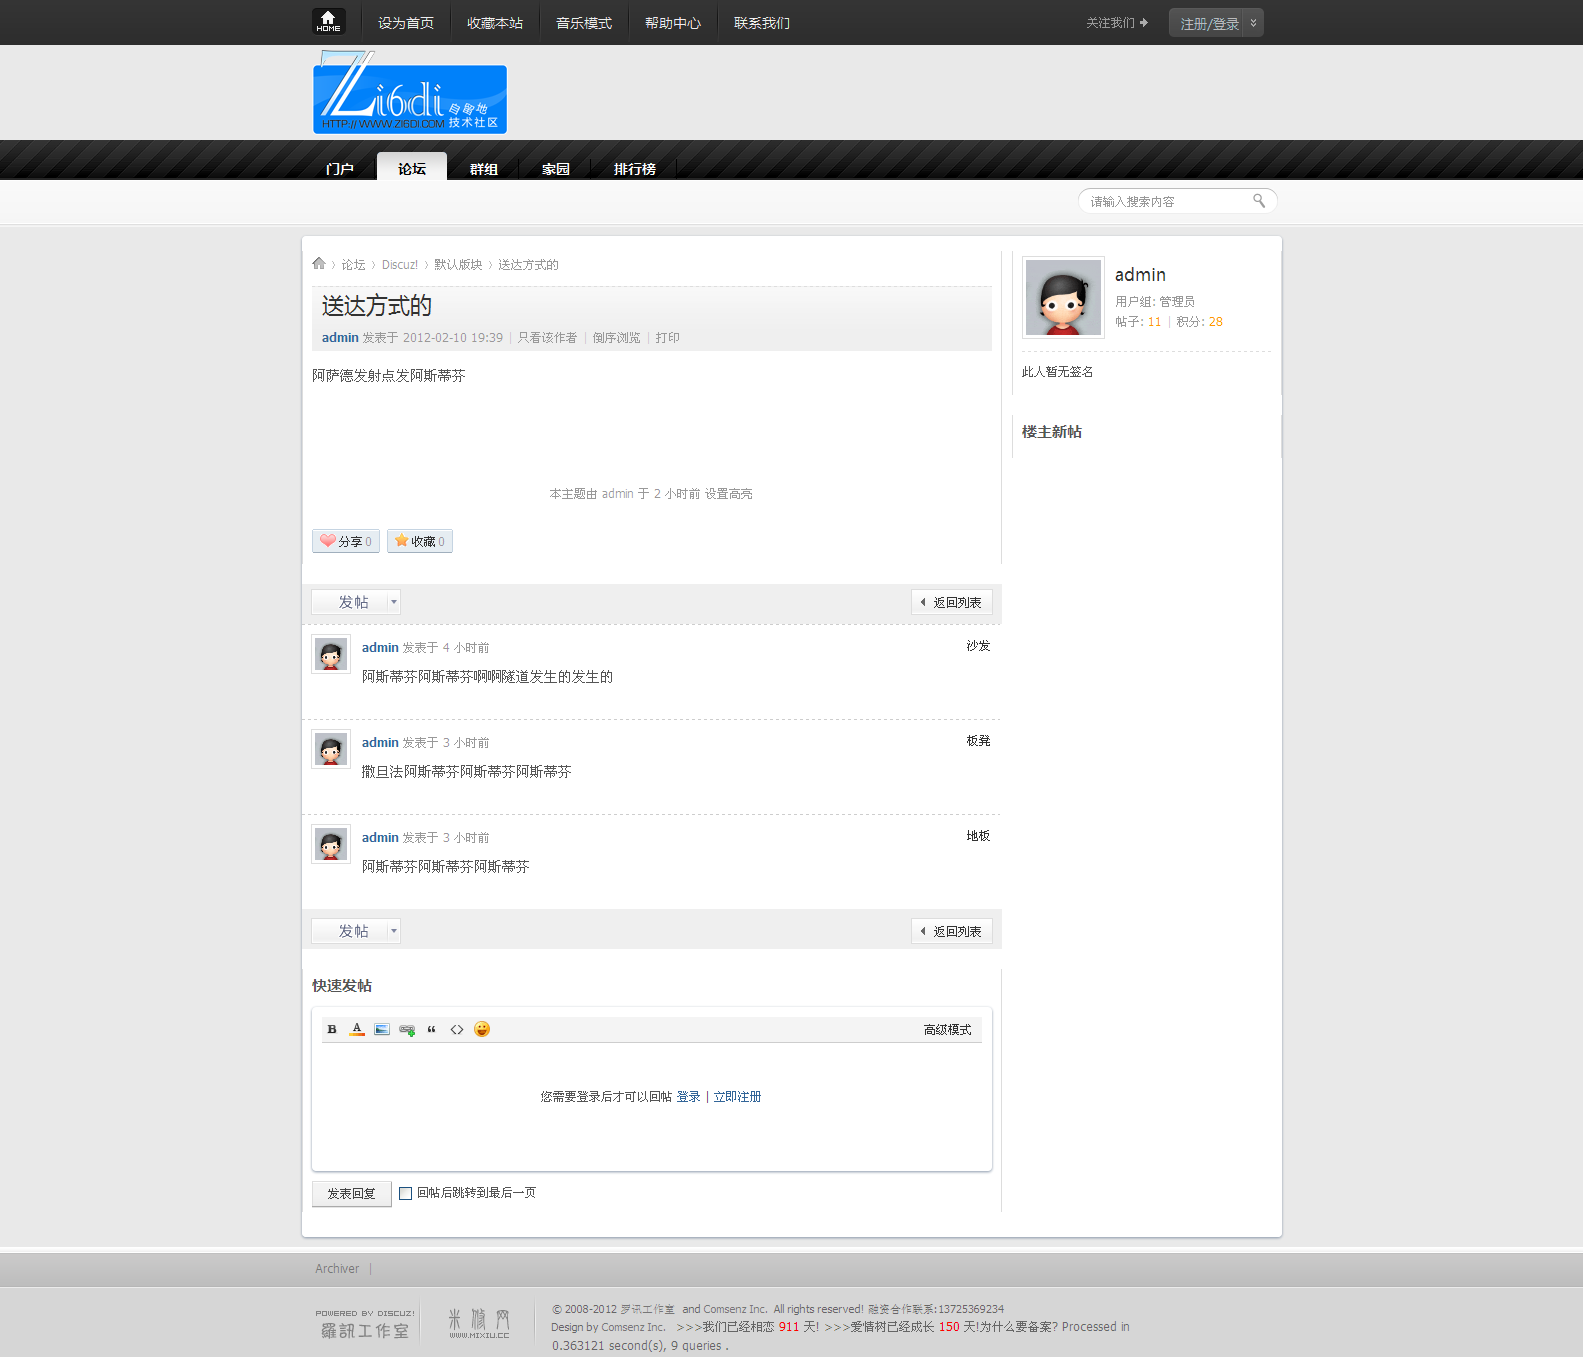The width and height of the screenshot is (1583, 1357).
Task: Click the Archiver footer link
Action: point(337,1269)
